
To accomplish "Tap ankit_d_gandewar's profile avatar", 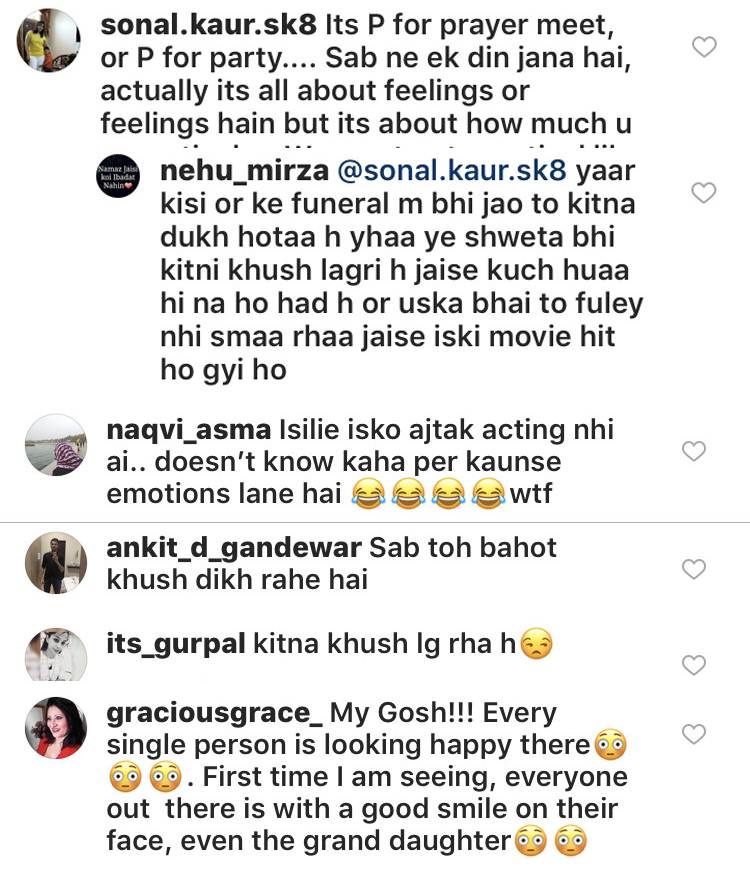I will (55, 563).
